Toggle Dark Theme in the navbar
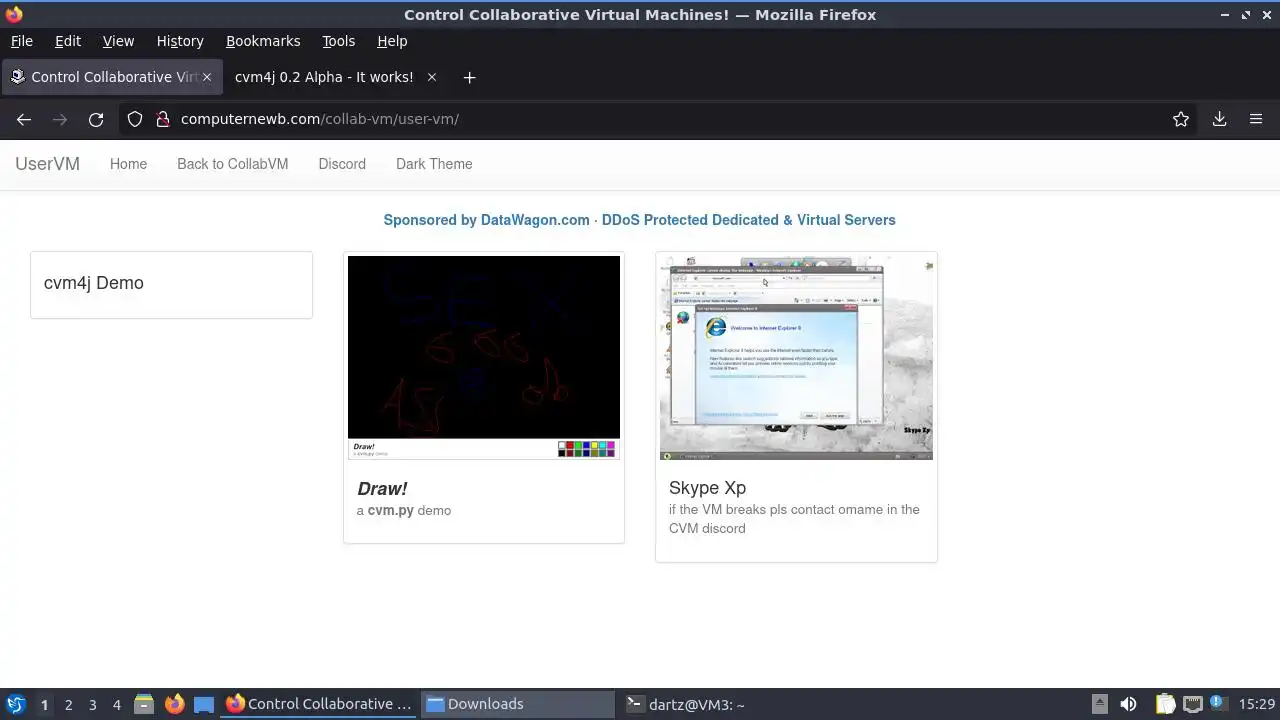Screen dimensions: 1280x720 pyautogui.click(x=434, y=164)
